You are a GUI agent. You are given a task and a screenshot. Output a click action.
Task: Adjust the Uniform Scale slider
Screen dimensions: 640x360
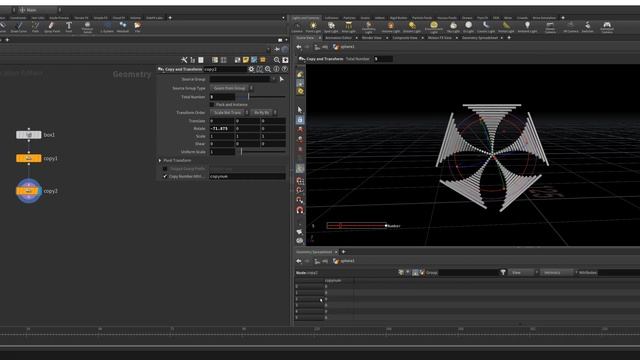click(x=261, y=152)
